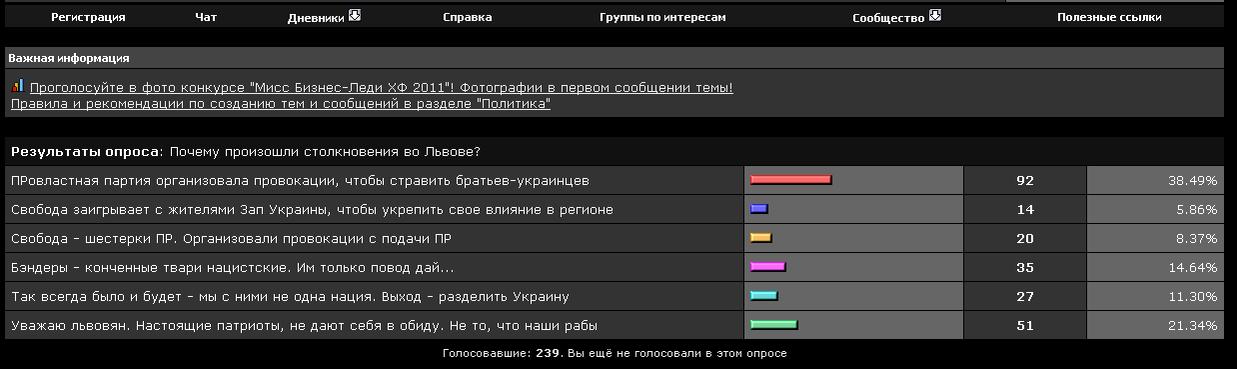Select option Свобода заигрывает с жителями Зап Украины
The image size is (1237, 369).
[312, 210]
